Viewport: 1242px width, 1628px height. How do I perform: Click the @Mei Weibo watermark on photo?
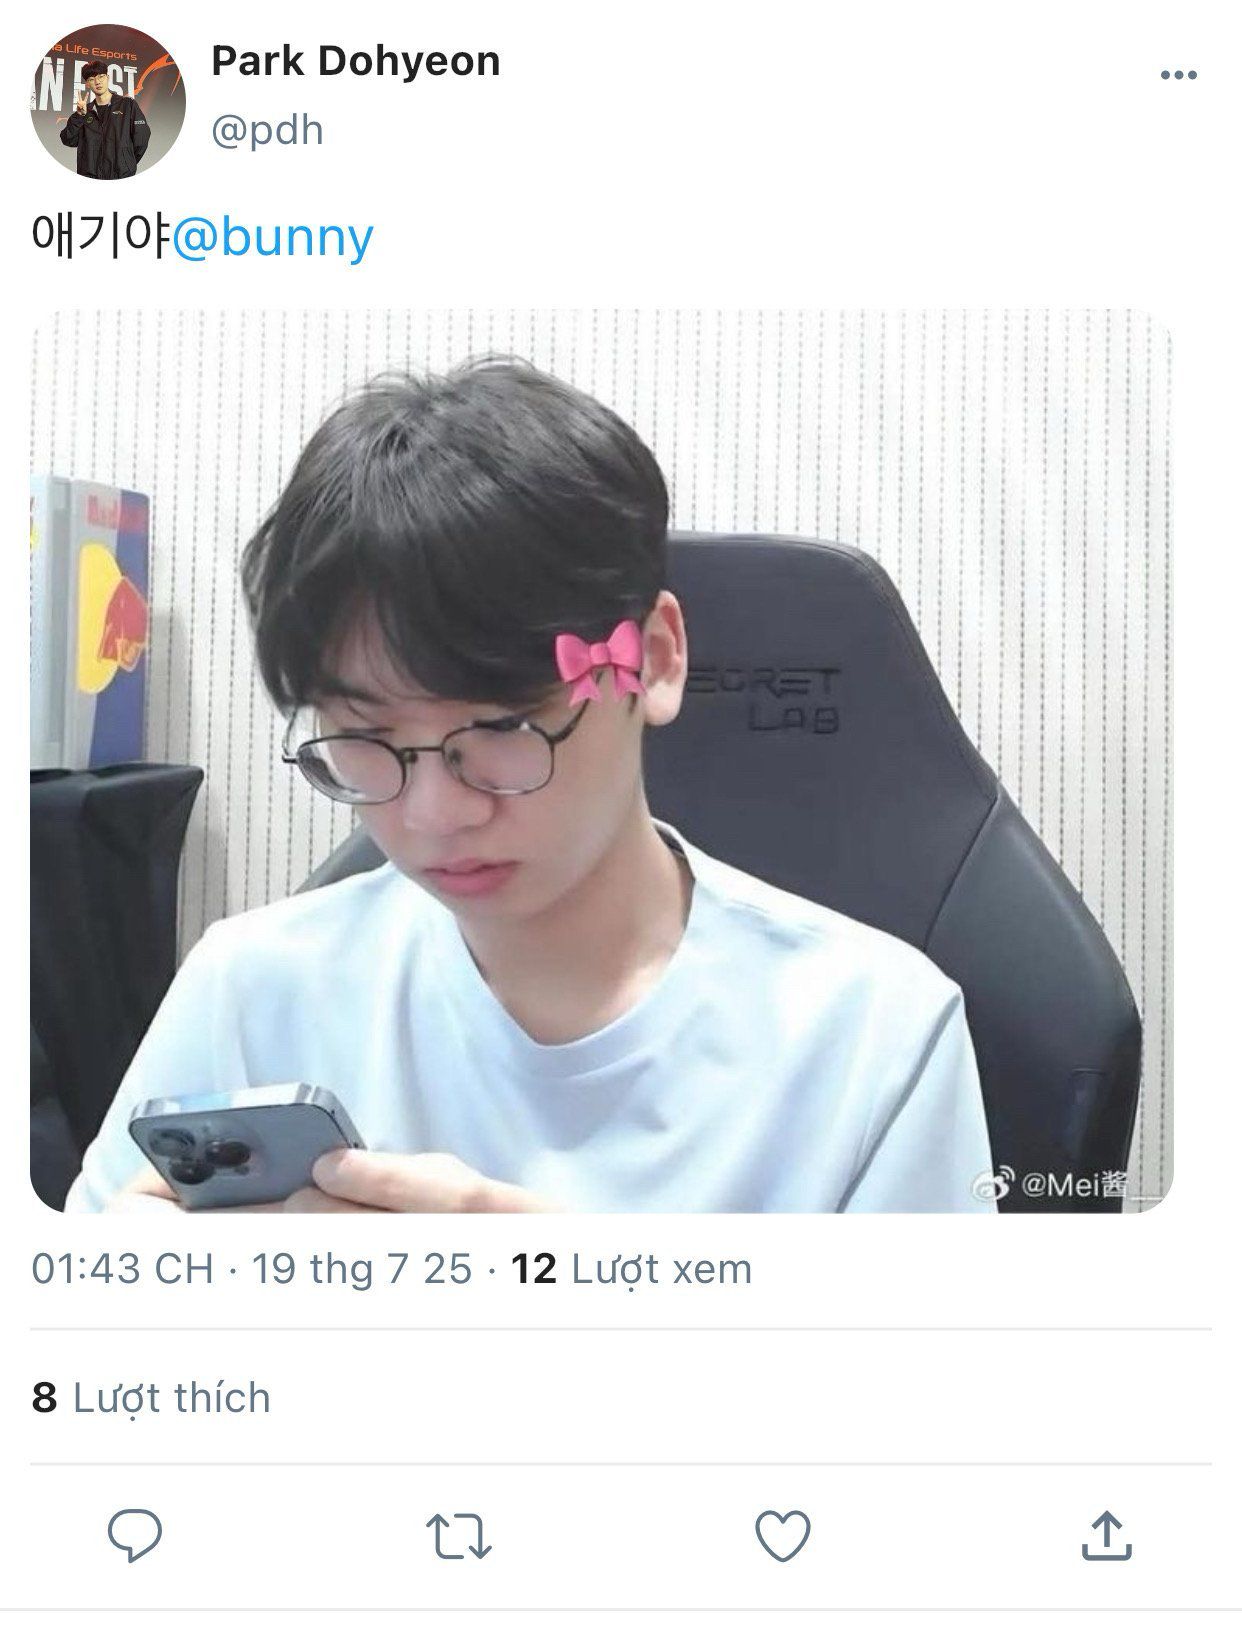pyautogui.click(x=1070, y=1184)
